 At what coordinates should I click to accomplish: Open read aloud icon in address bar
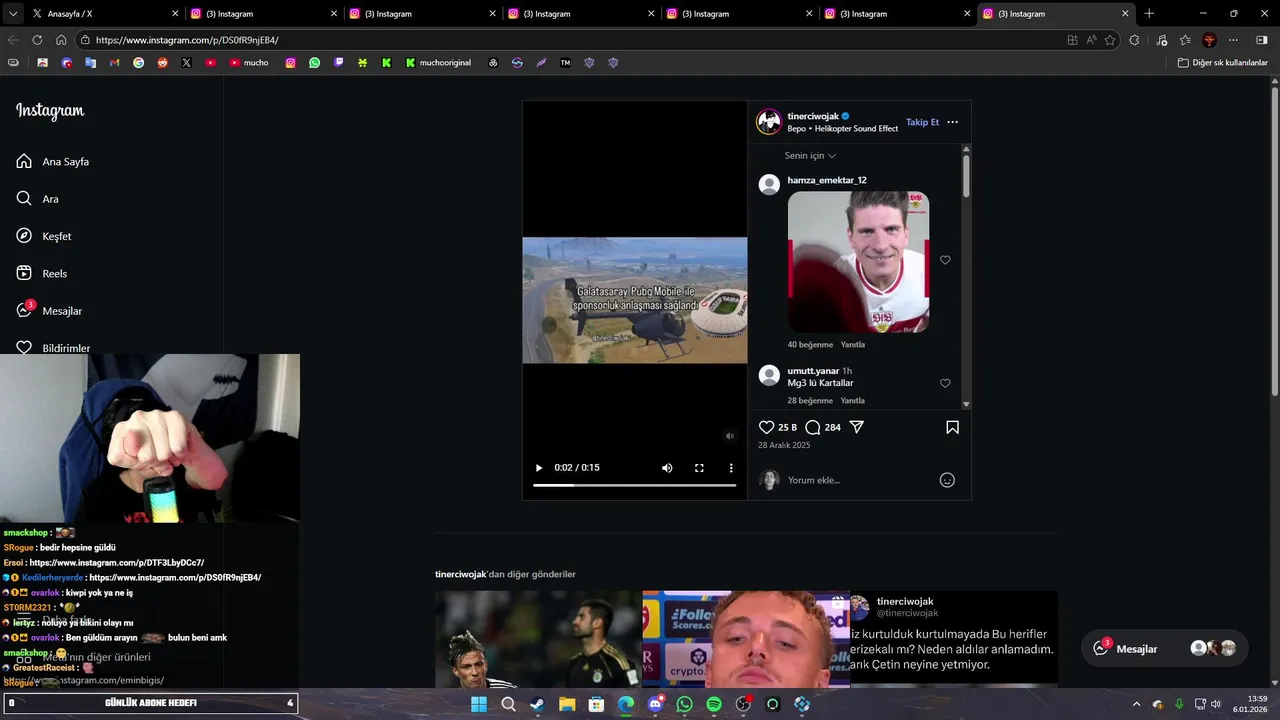pos(1091,40)
